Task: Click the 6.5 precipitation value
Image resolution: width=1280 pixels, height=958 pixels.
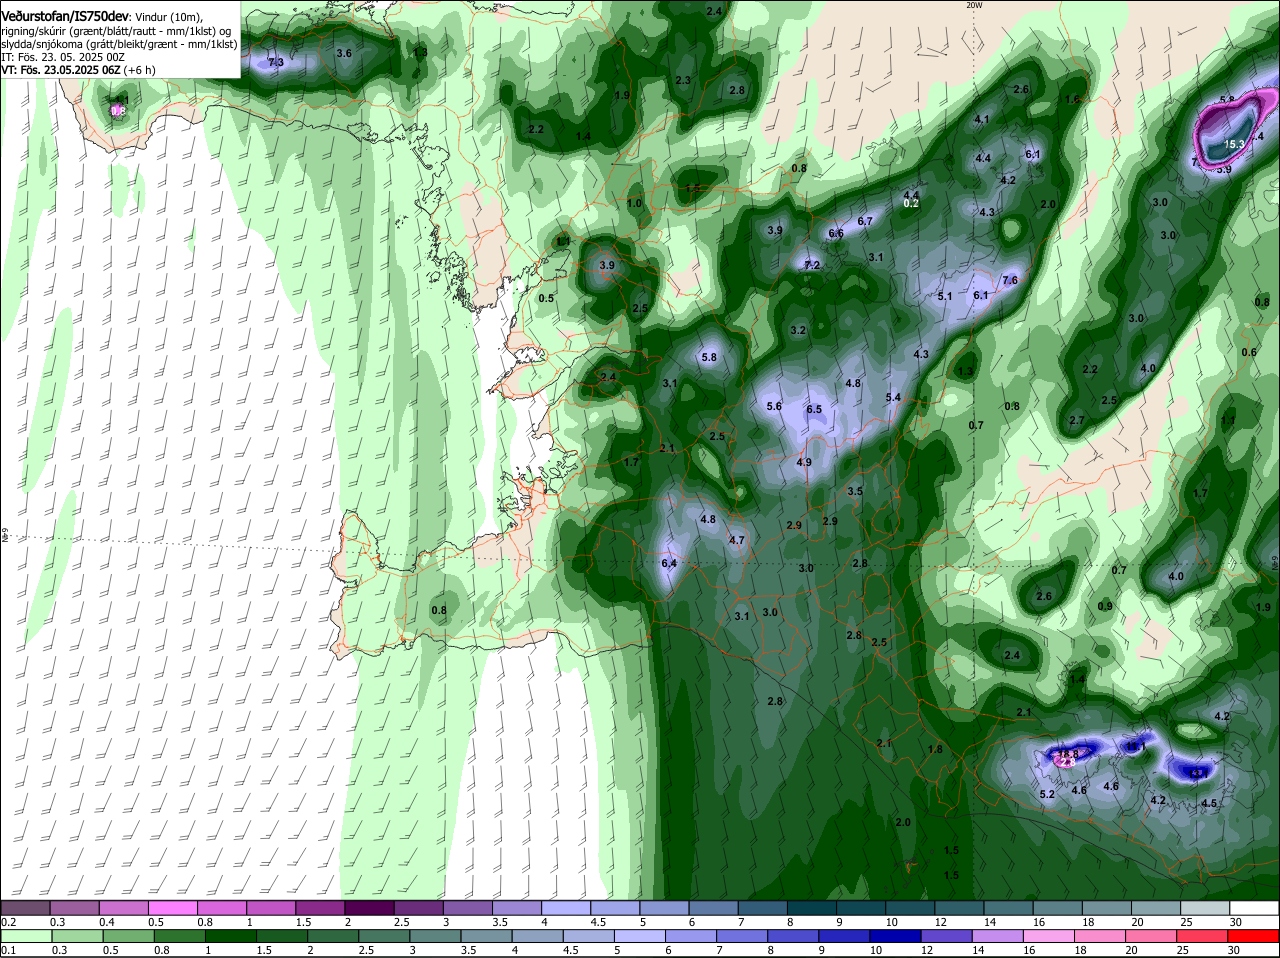Action: (814, 410)
